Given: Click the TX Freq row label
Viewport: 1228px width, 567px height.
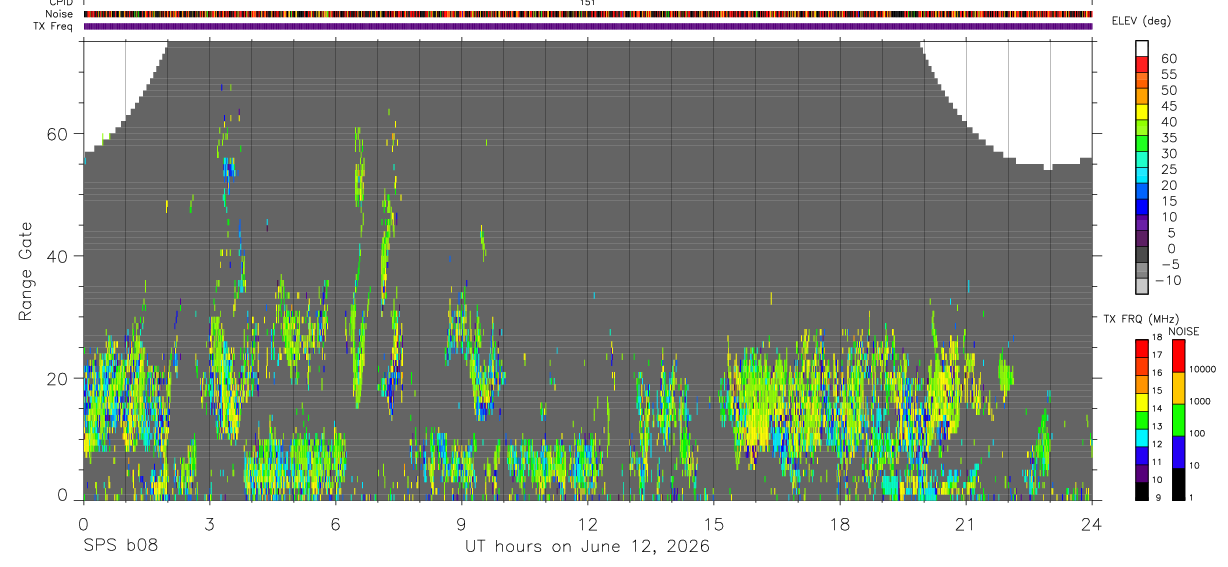Looking at the screenshot, I should [53, 26].
